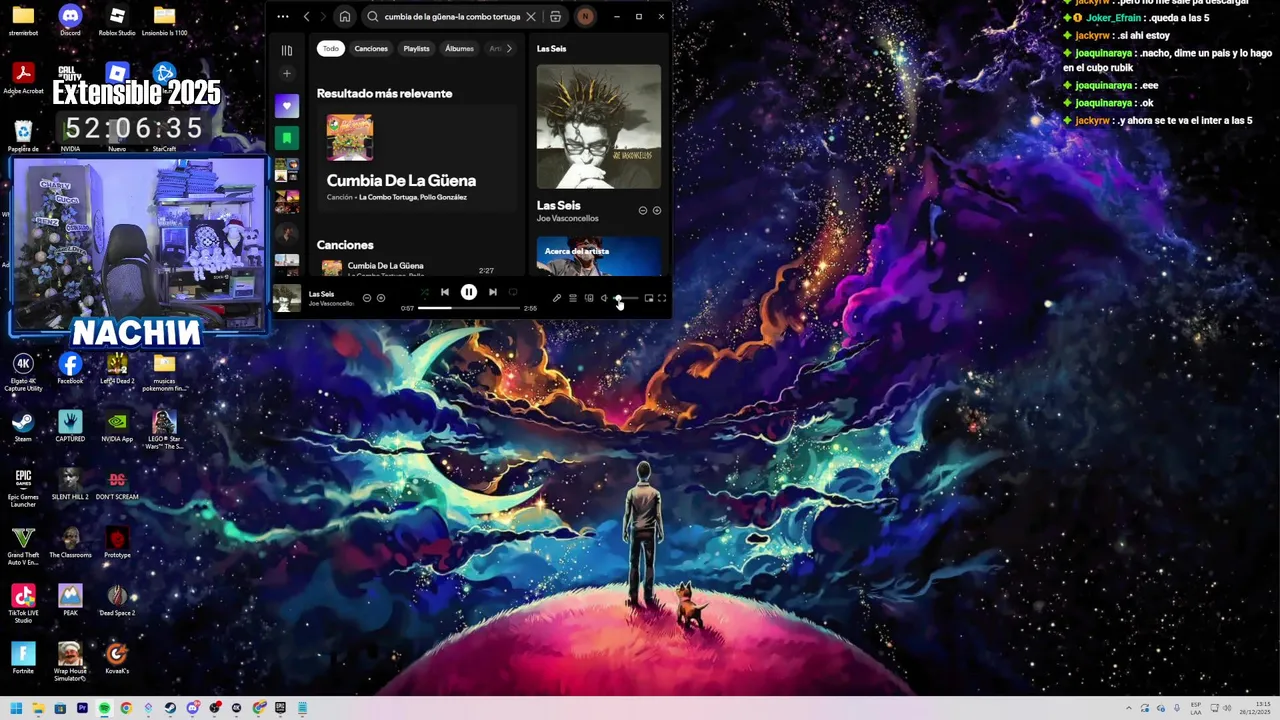Seek on the song progress bar
1280x720 pixels.
click(469, 308)
